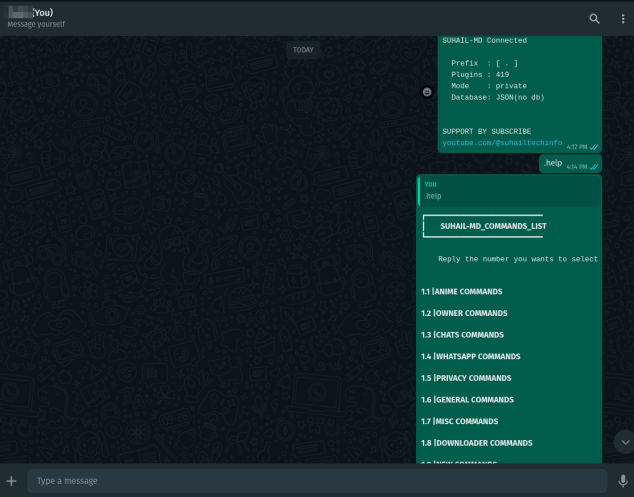Click the 4:12 PM read-receipt ticks

coord(594,147)
